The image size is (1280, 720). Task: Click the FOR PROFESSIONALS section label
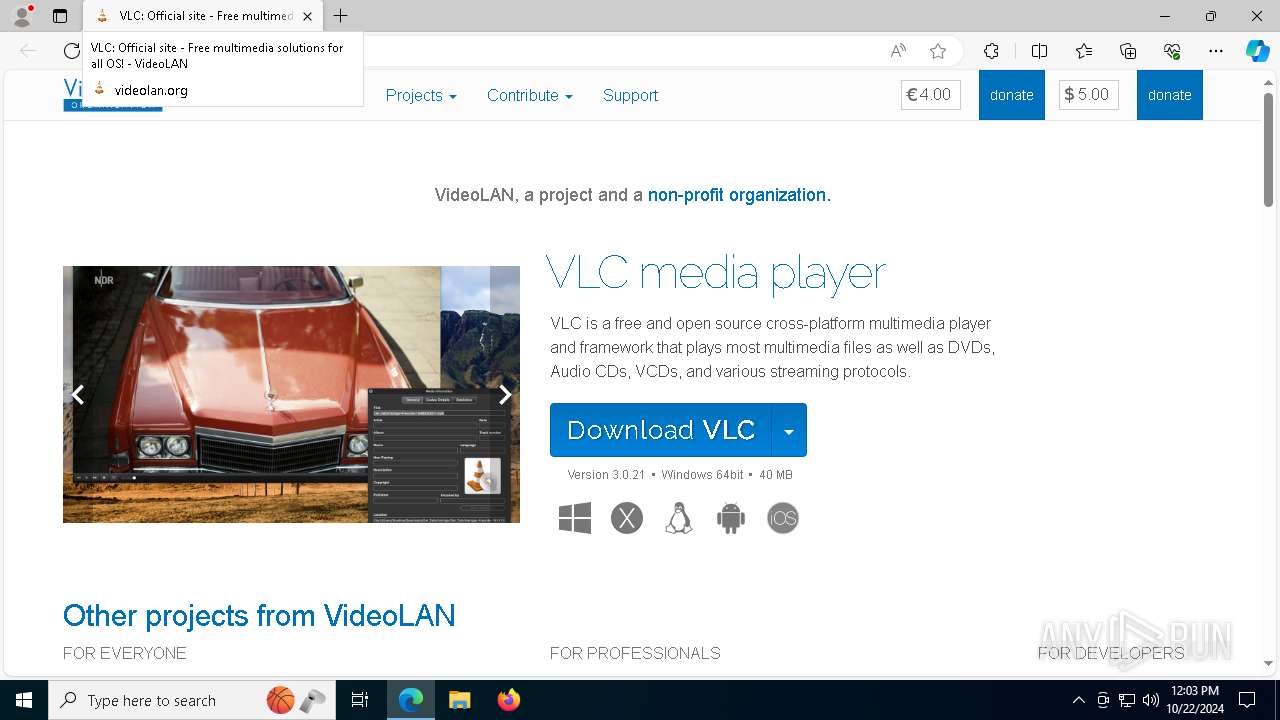tap(635, 653)
